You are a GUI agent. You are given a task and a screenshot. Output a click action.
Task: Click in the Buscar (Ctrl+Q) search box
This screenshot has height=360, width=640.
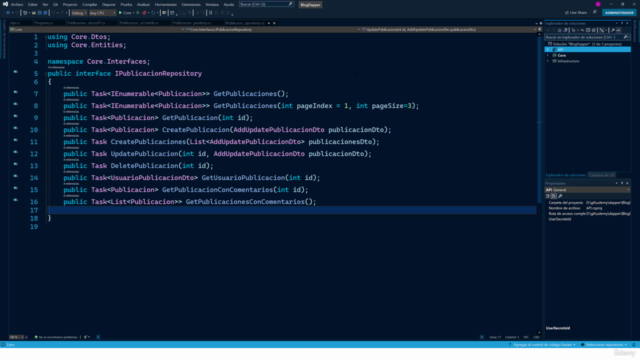pyautogui.click(x=266, y=4)
